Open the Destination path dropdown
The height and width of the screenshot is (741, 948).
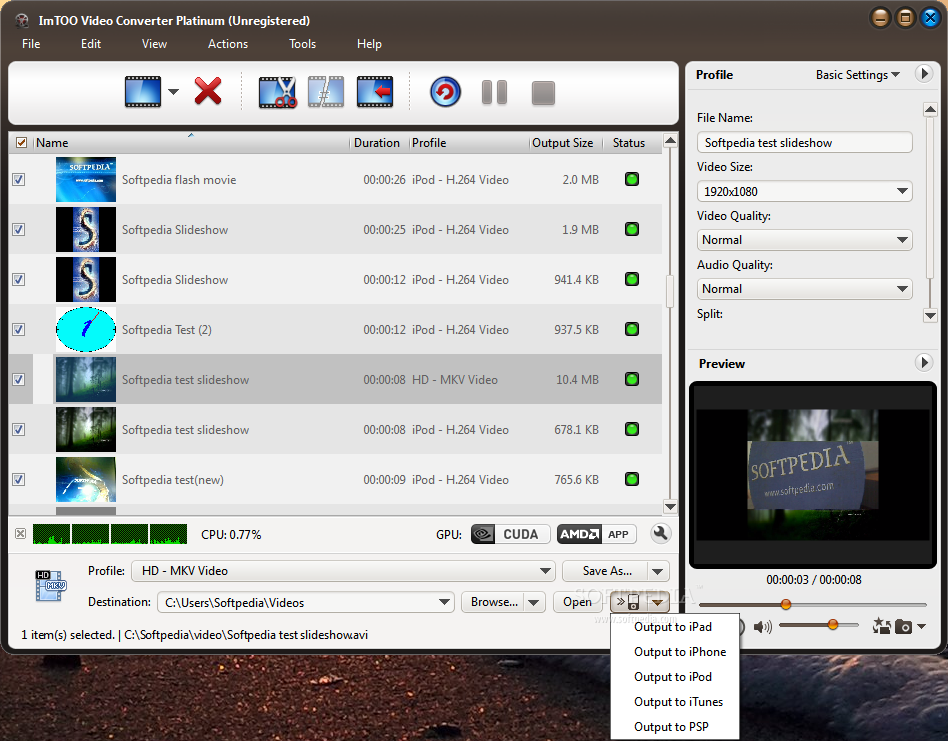point(444,602)
